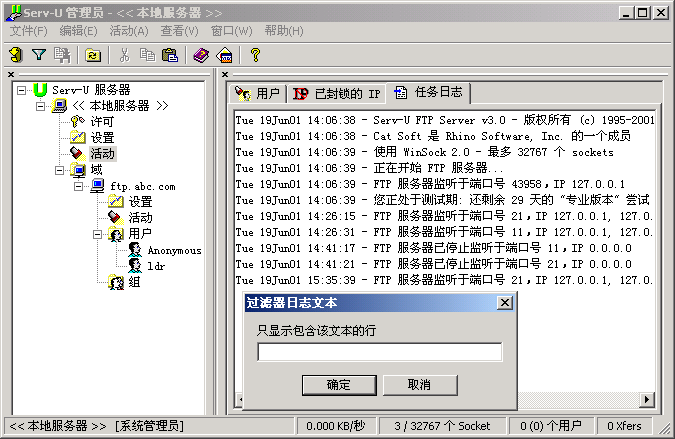Open the 帮助(H) menu
Screen dimensions: 675x439
pyautogui.click(x=284, y=31)
